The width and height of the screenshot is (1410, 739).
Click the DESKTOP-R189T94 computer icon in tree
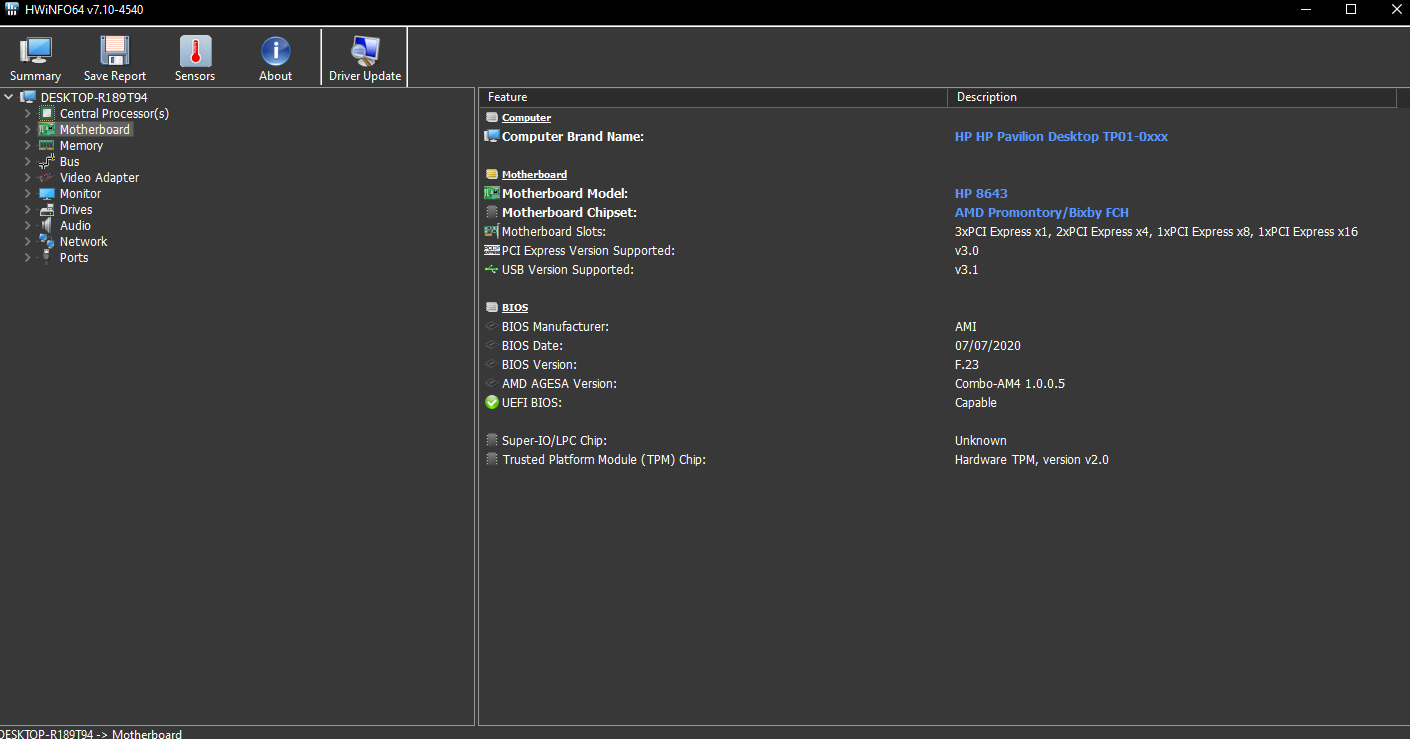[x=29, y=97]
